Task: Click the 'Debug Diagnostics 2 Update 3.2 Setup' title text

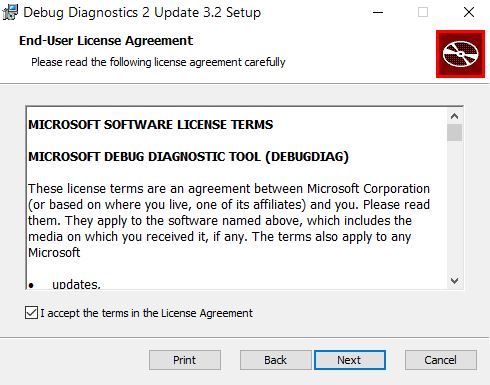Action: point(142,13)
